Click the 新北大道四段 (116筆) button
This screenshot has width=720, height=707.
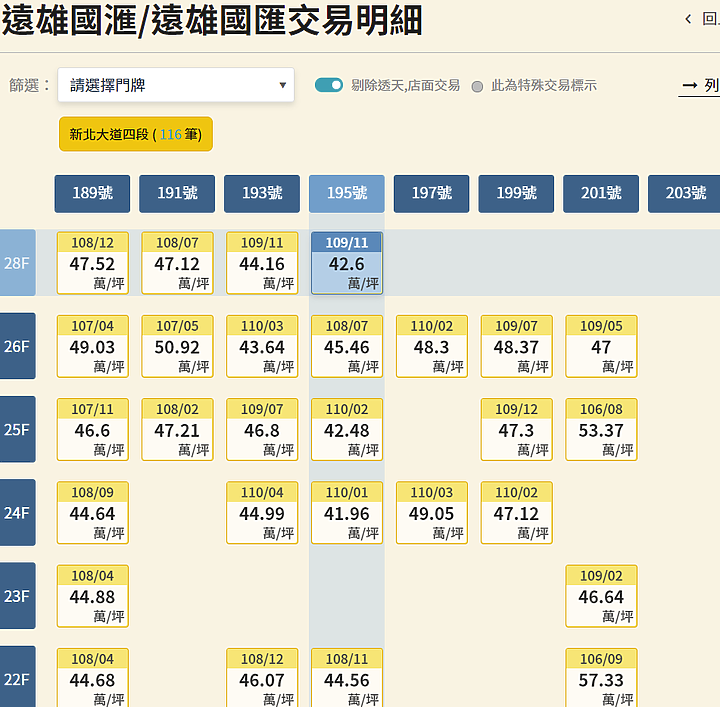click(136, 134)
